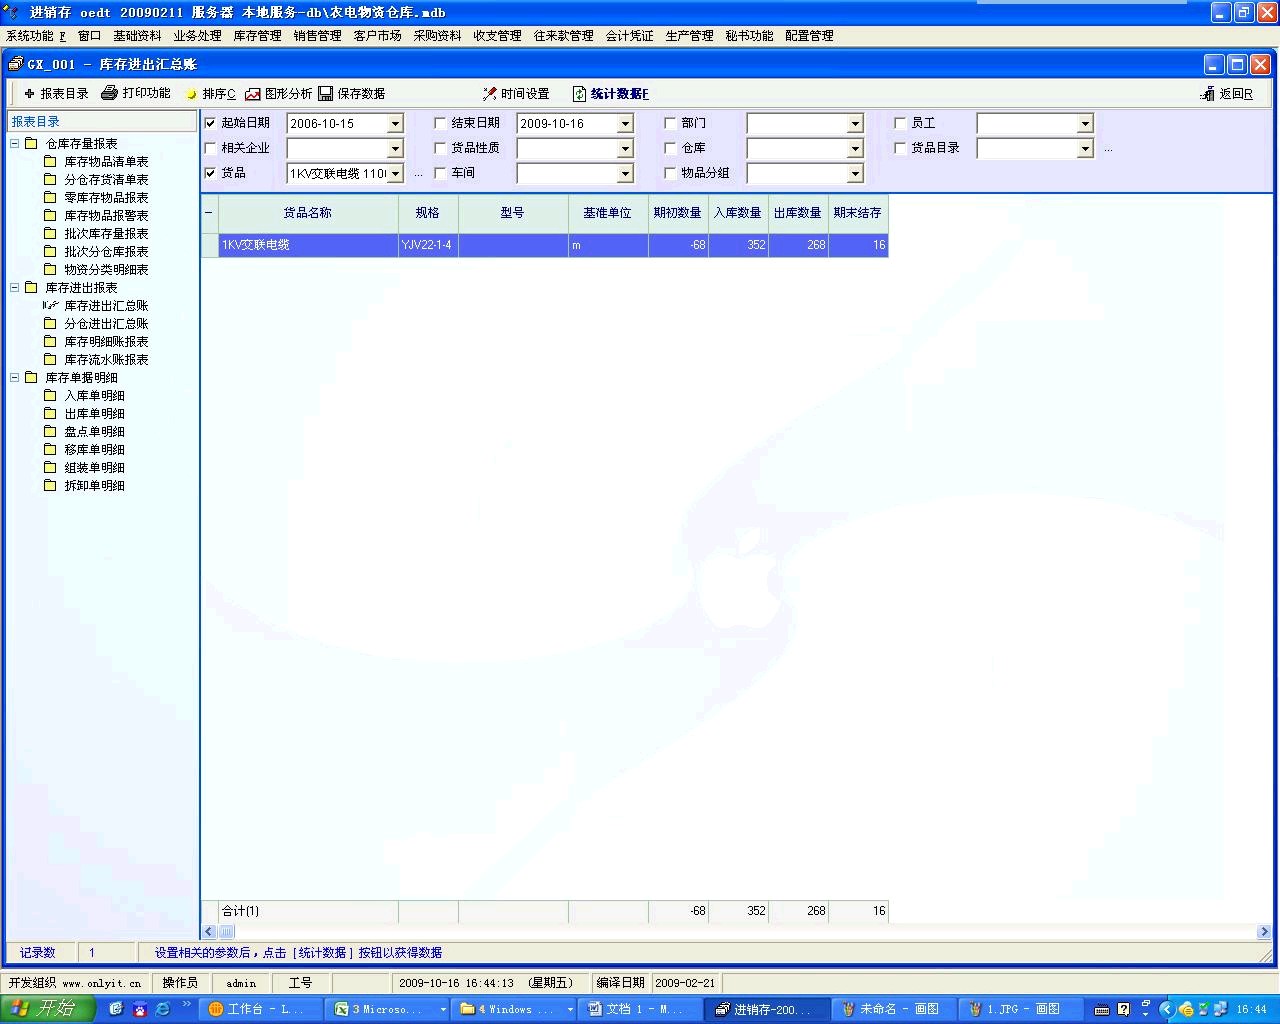Screen dimensions: 1280x1024
Task: Click the 统计数据 refresh icon
Action: tap(579, 94)
